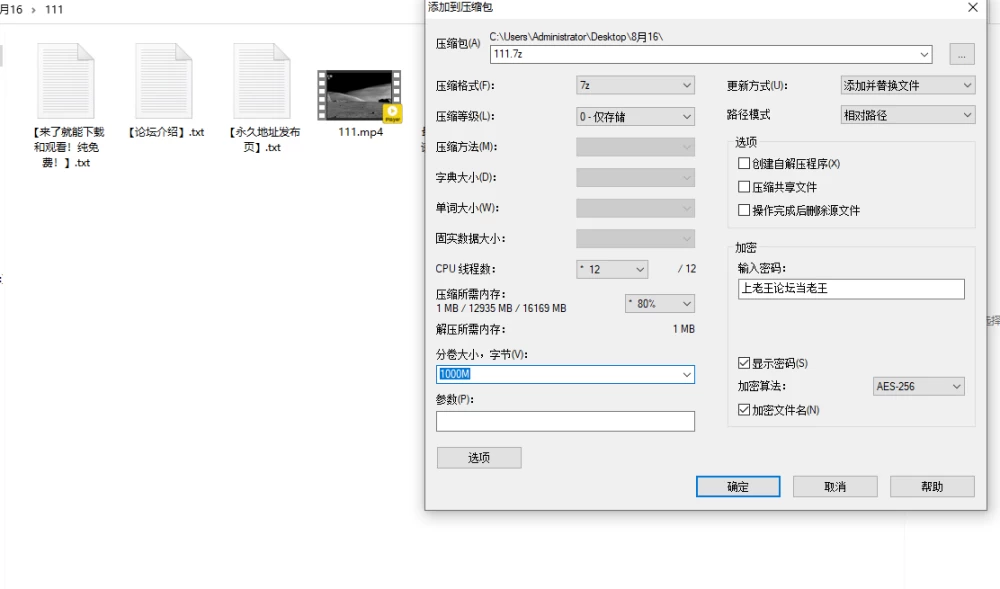Select the 111.mp4 video thumbnail

click(360, 96)
